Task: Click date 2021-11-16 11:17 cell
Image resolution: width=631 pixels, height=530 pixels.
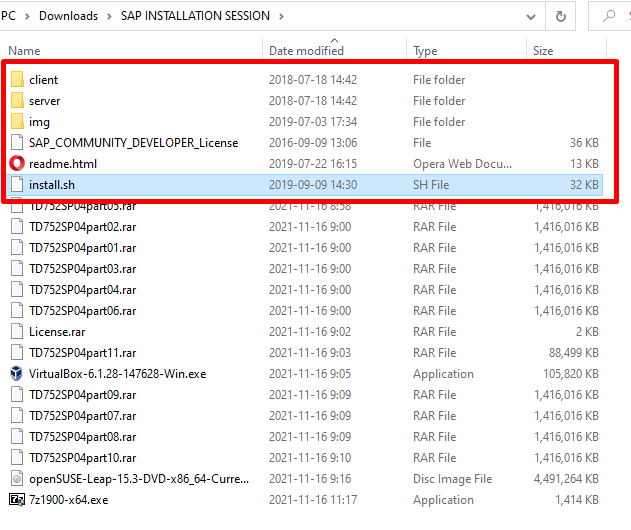Action: pyautogui.click(x=313, y=500)
